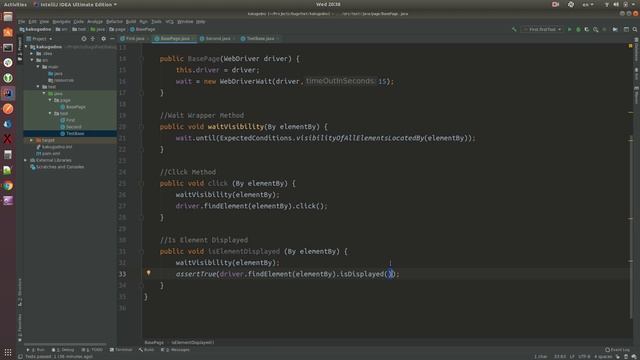Screen dimensions: 640x360
Task: Click the yellow intention lightbulb on line 33
Action: 149,273
